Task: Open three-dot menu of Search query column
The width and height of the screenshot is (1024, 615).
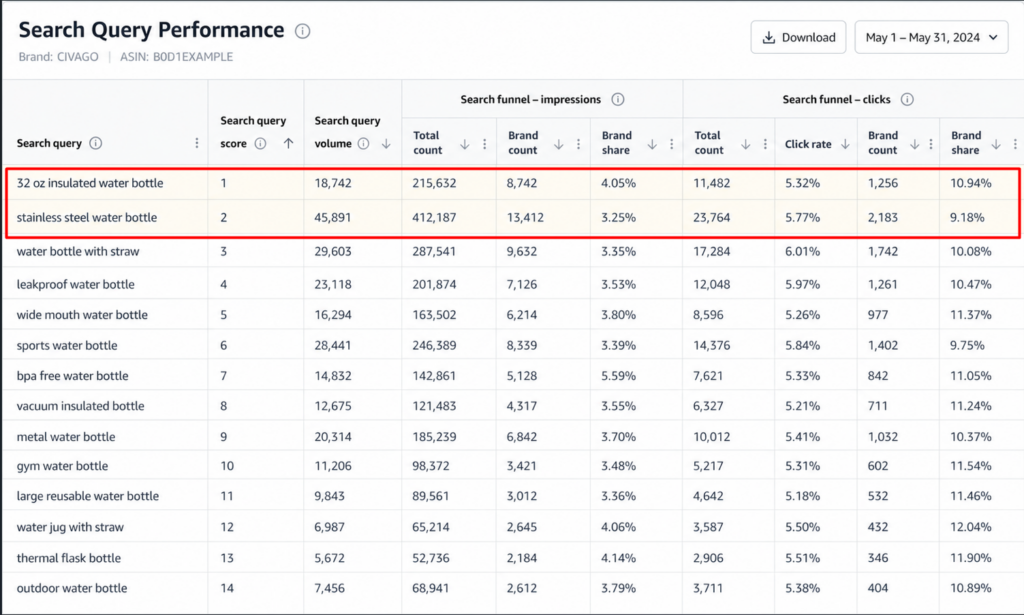Action: coord(197,143)
